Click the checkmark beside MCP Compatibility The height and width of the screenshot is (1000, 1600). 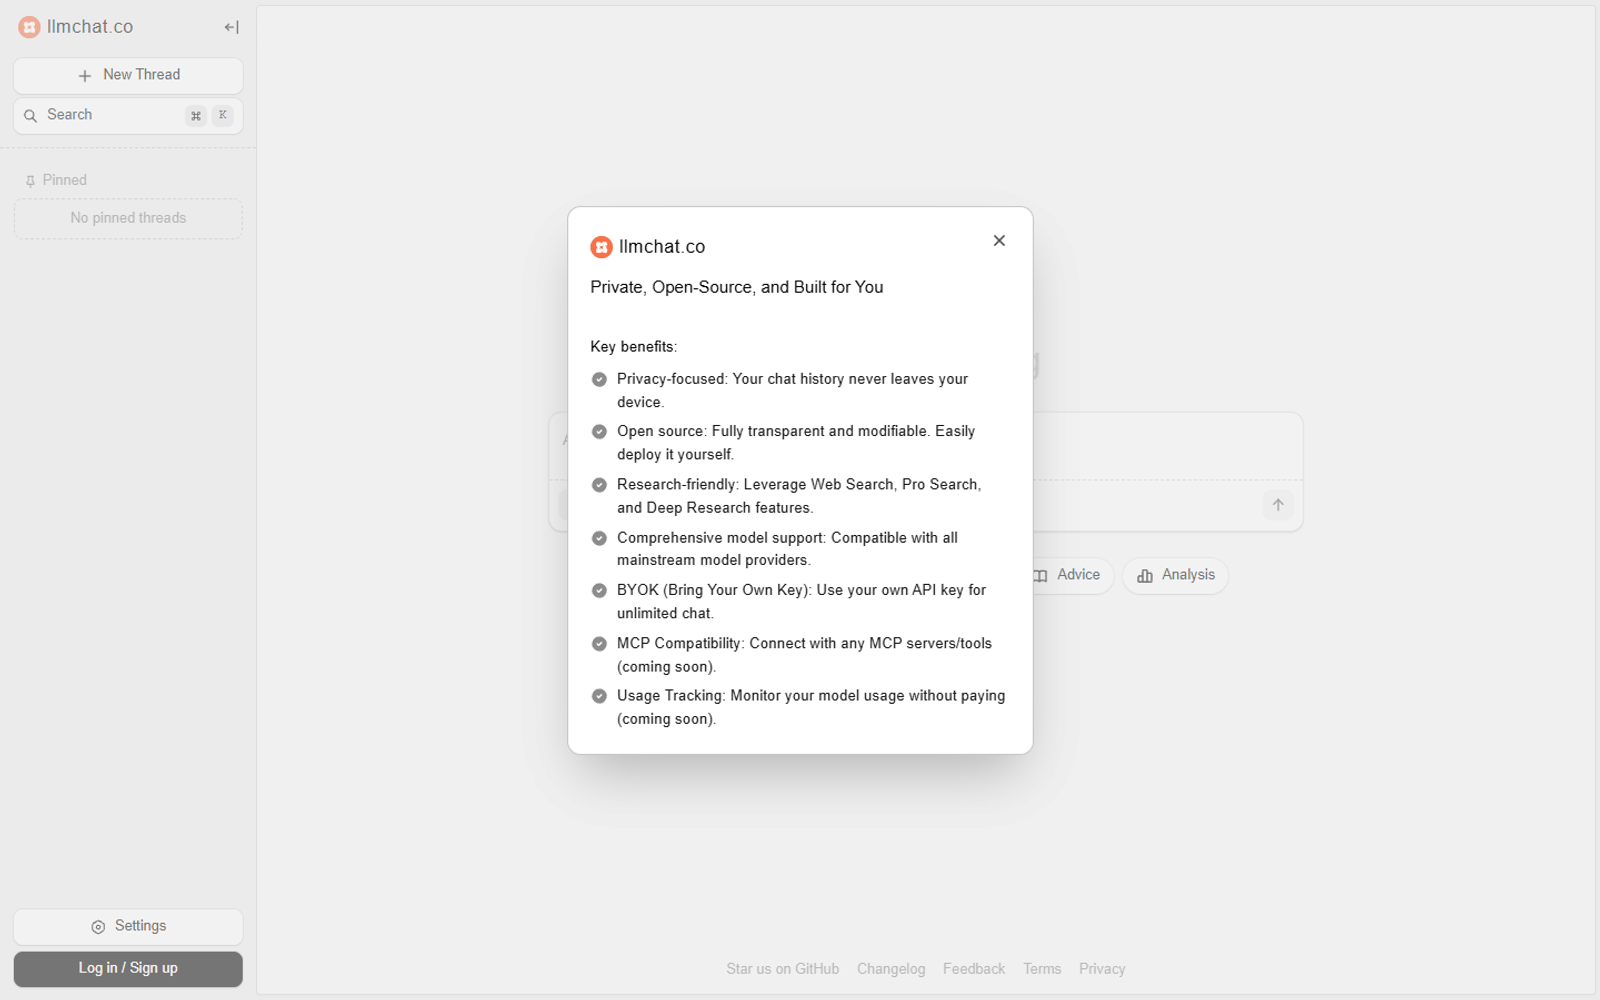tap(599, 644)
